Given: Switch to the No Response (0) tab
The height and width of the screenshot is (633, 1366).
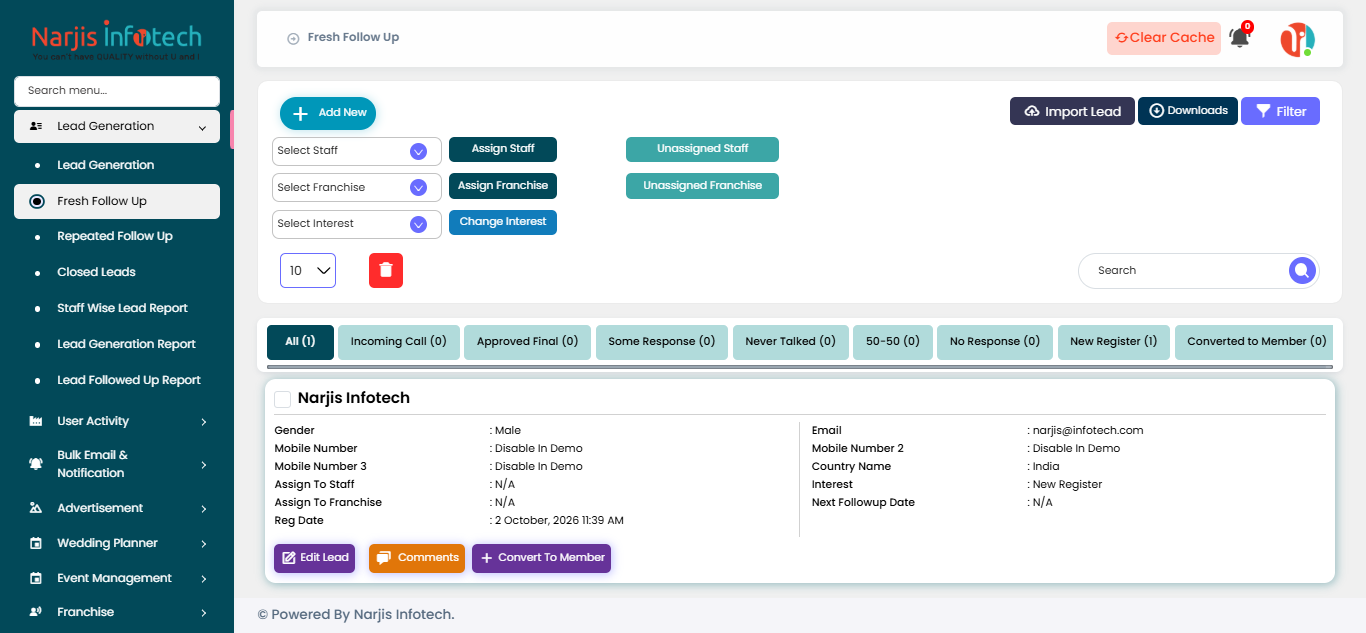Looking at the screenshot, I should pos(995,342).
